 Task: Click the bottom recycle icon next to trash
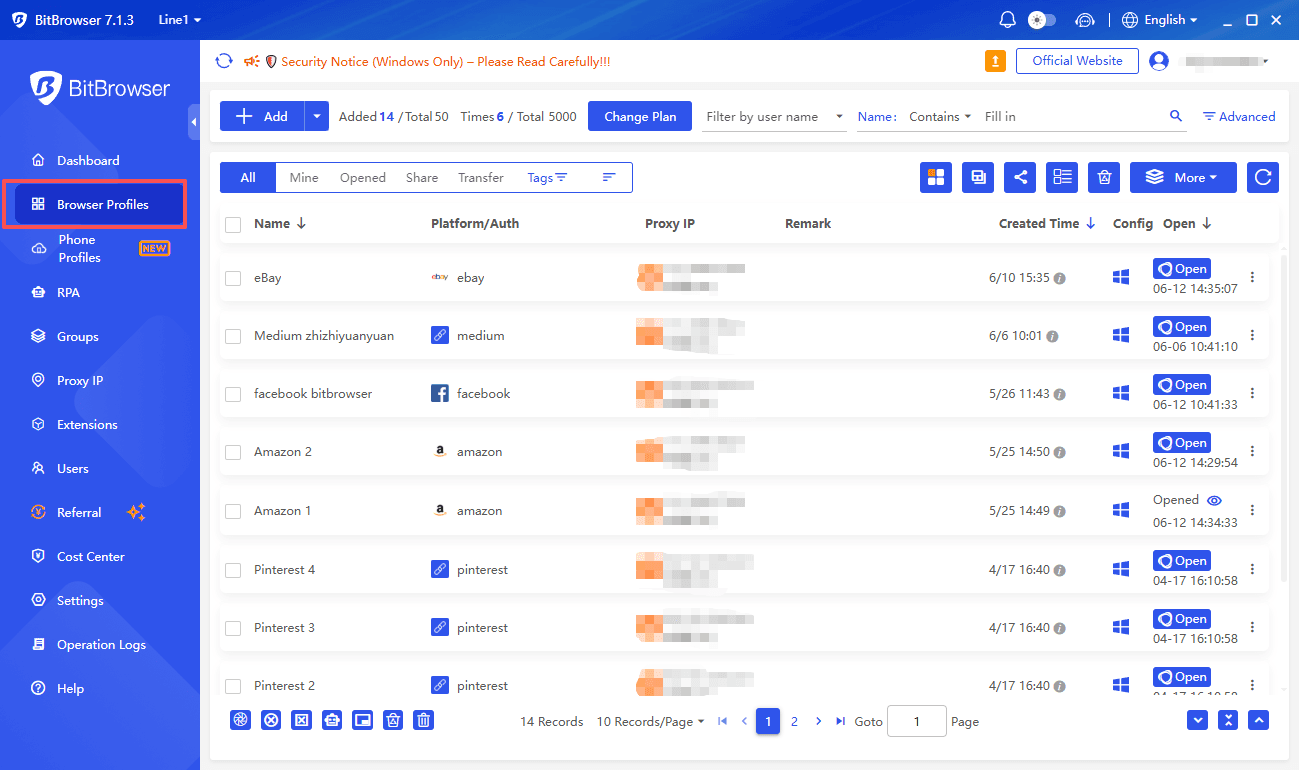click(393, 720)
